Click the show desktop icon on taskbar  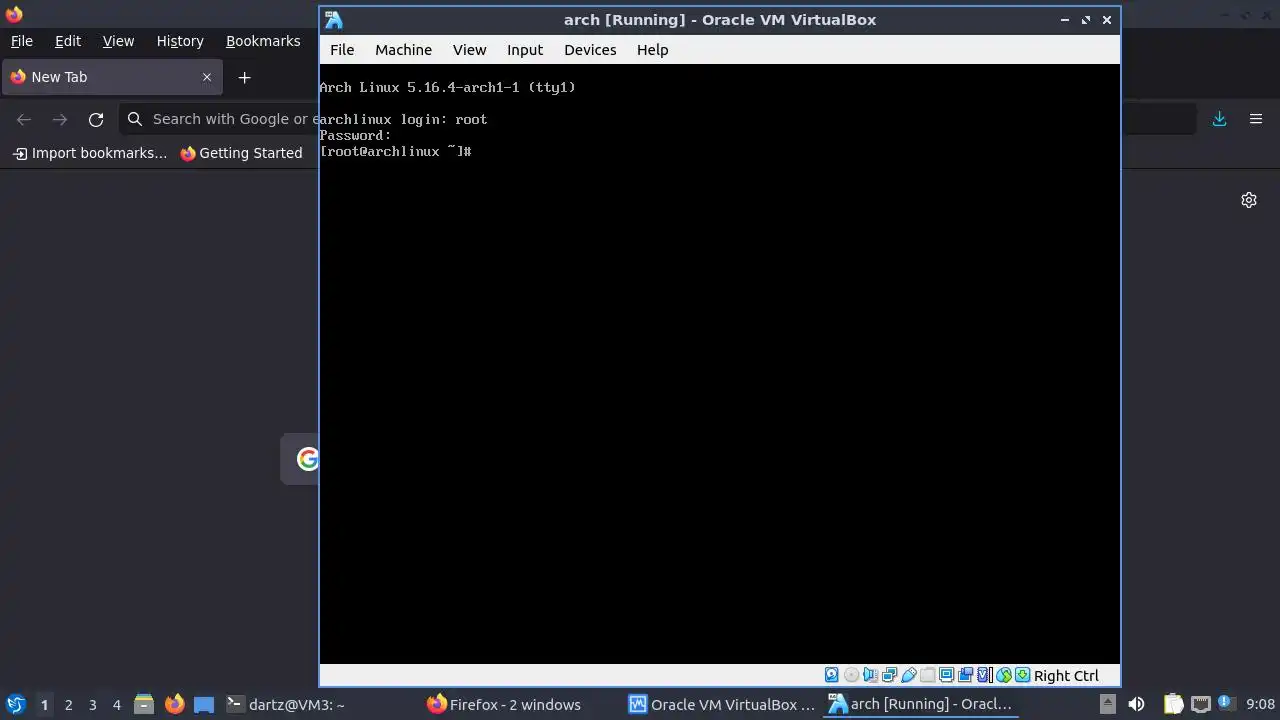tap(204, 705)
